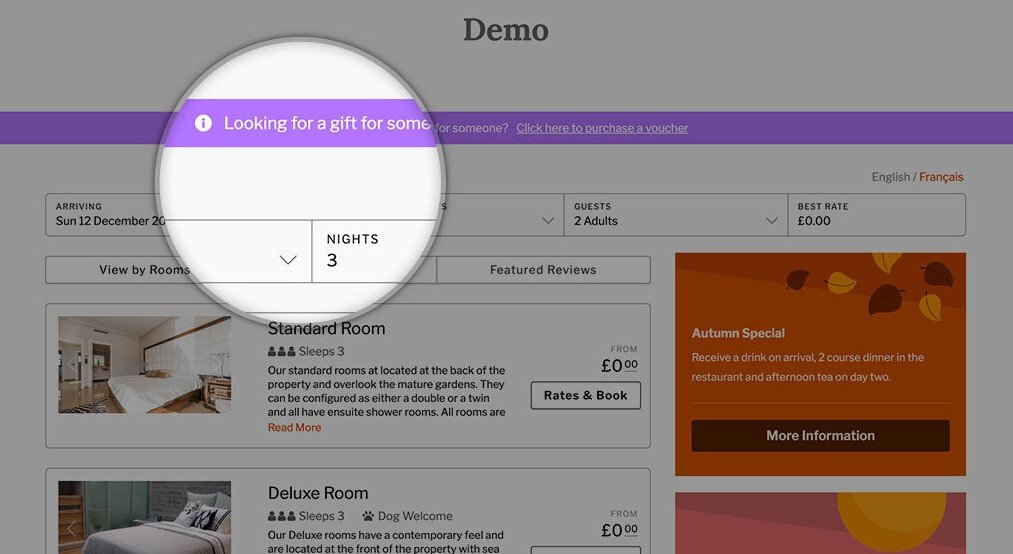This screenshot has width=1013, height=554.
Task: Click the Deluxe Room £0.00 from price
Action: tap(620, 529)
